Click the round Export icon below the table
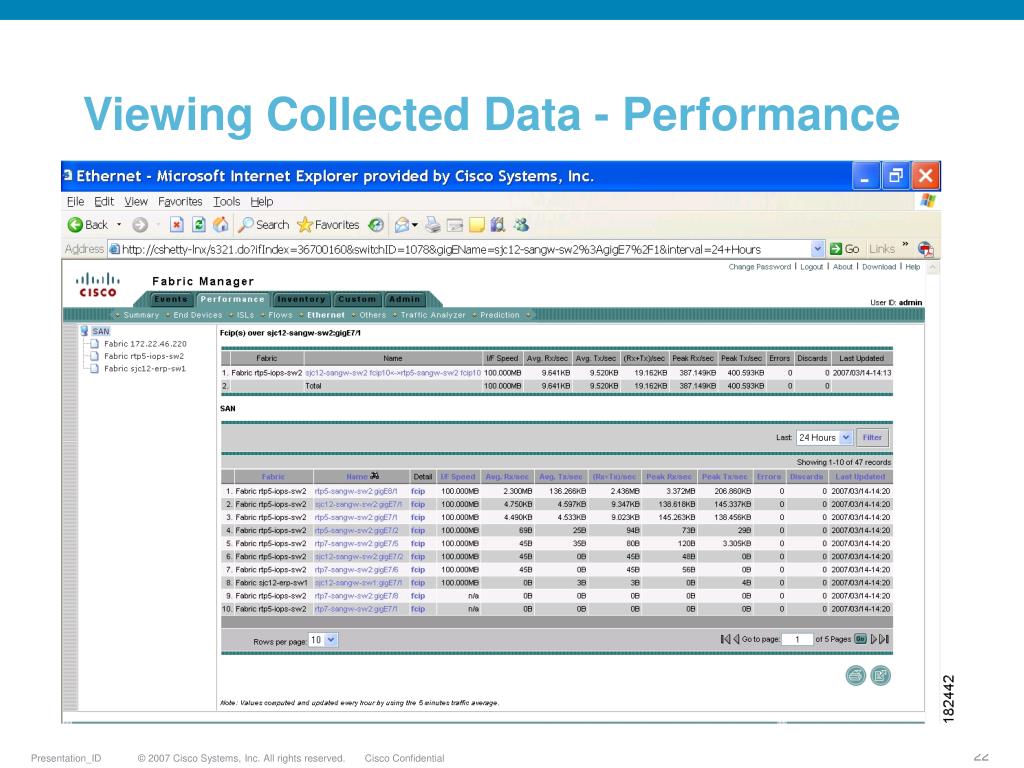This screenshot has width=1024, height=768. (x=880, y=675)
